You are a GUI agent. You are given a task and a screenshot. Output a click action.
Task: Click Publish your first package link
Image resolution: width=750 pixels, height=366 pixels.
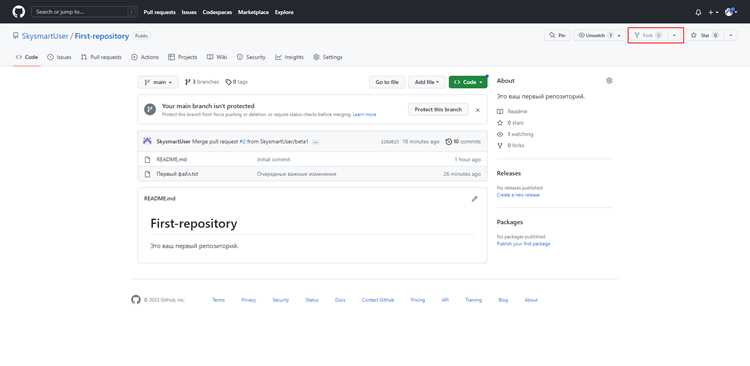[523, 244]
